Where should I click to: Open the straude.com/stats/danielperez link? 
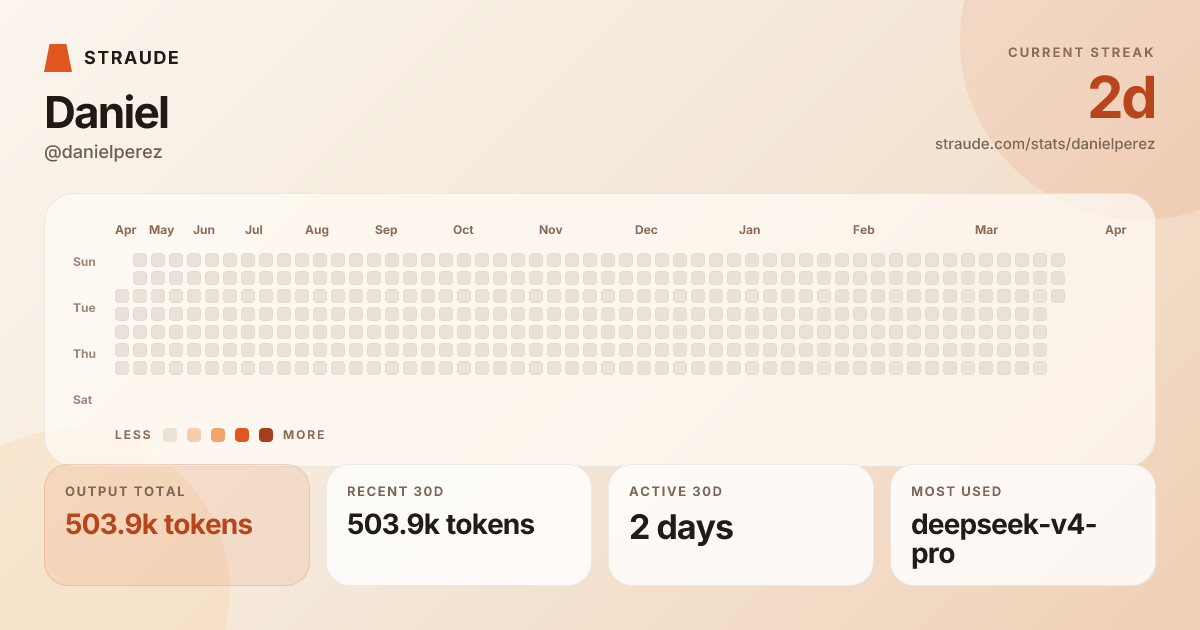(1044, 144)
